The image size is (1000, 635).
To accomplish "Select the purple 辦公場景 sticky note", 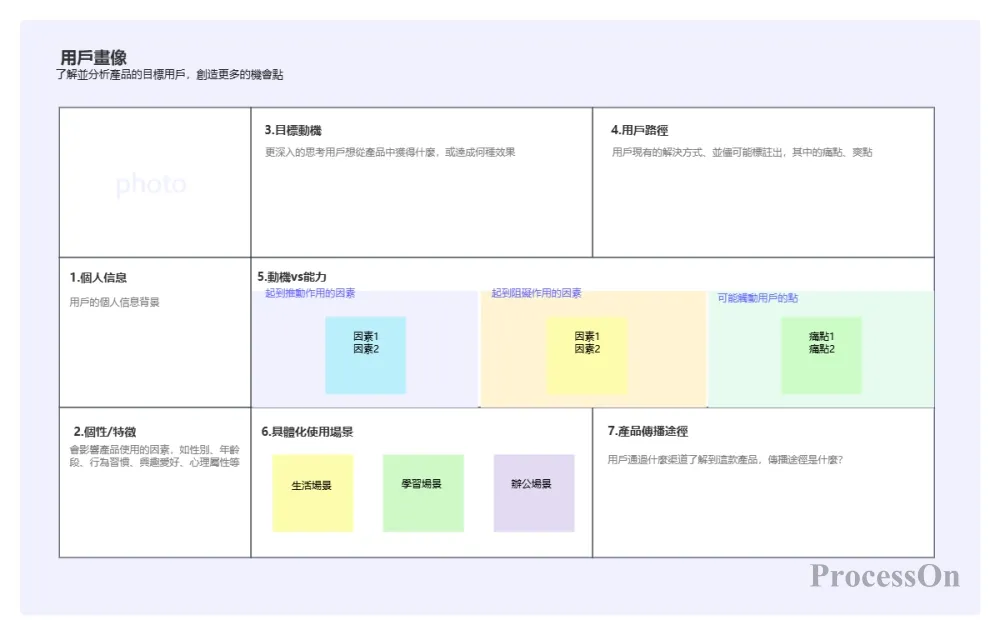I will tap(534, 493).
